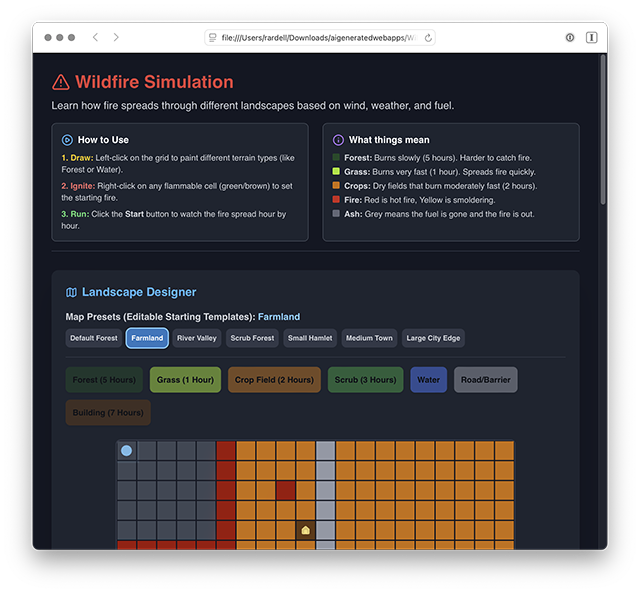
Task: Pick the Water terrain brush
Action: (x=428, y=380)
